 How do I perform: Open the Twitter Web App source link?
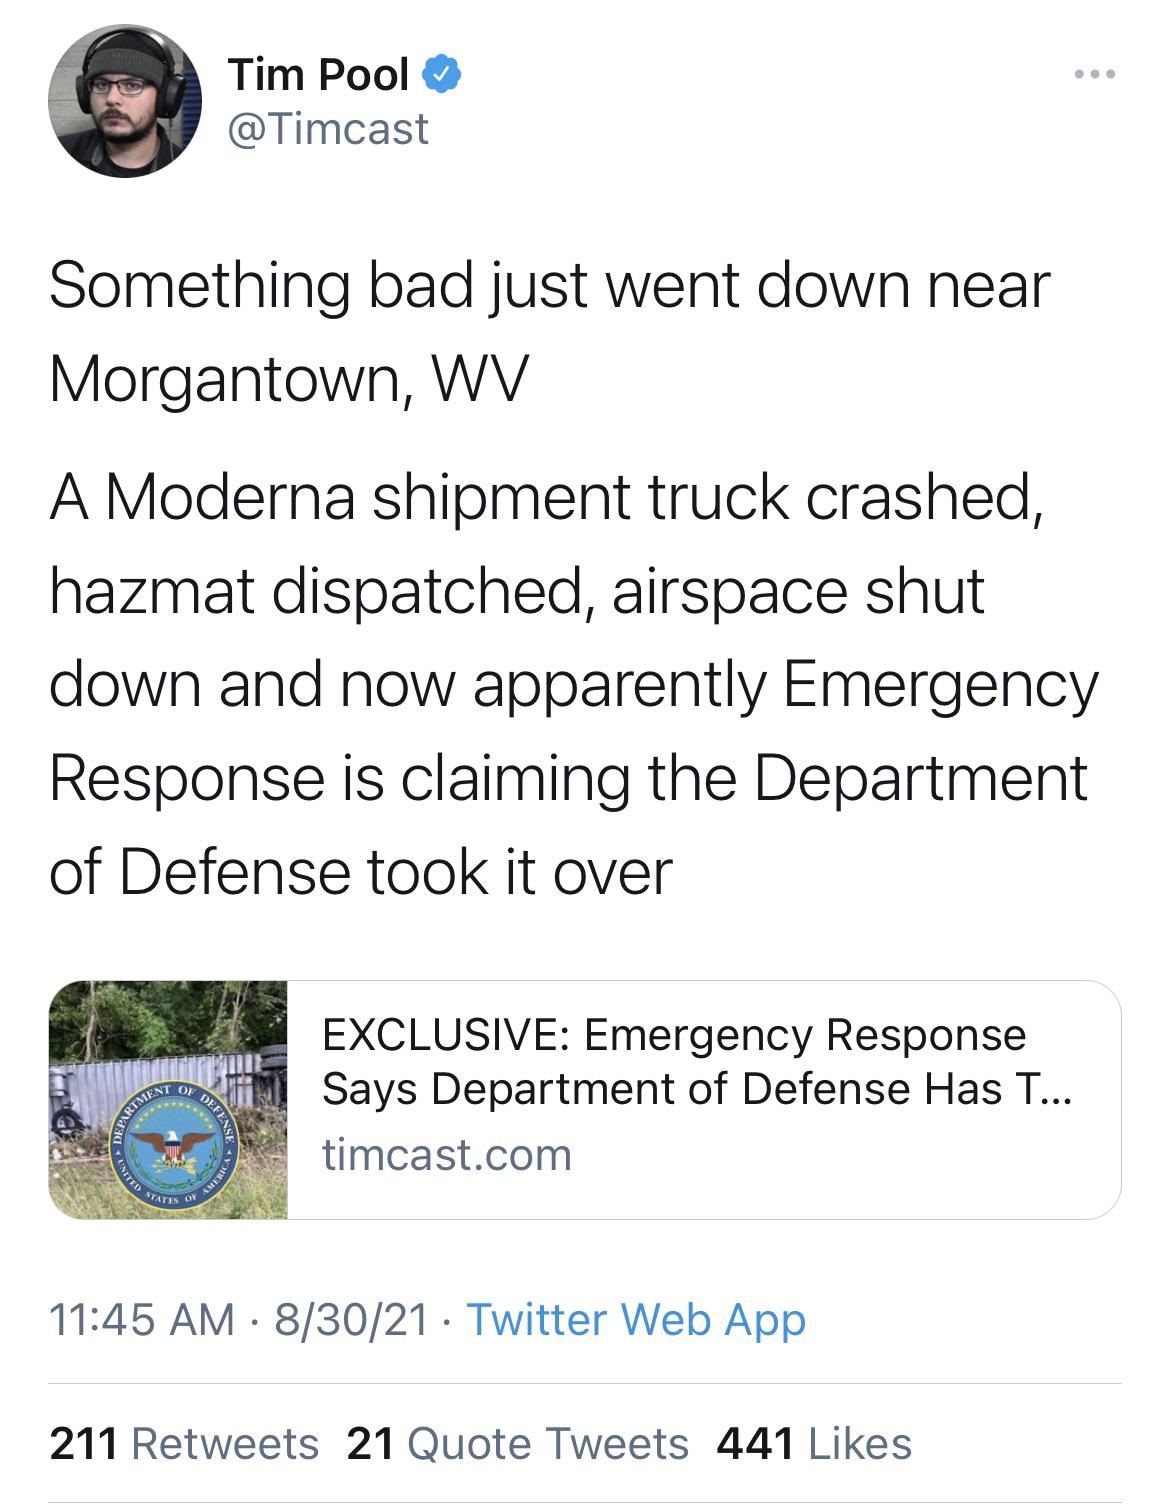(636, 1319)
